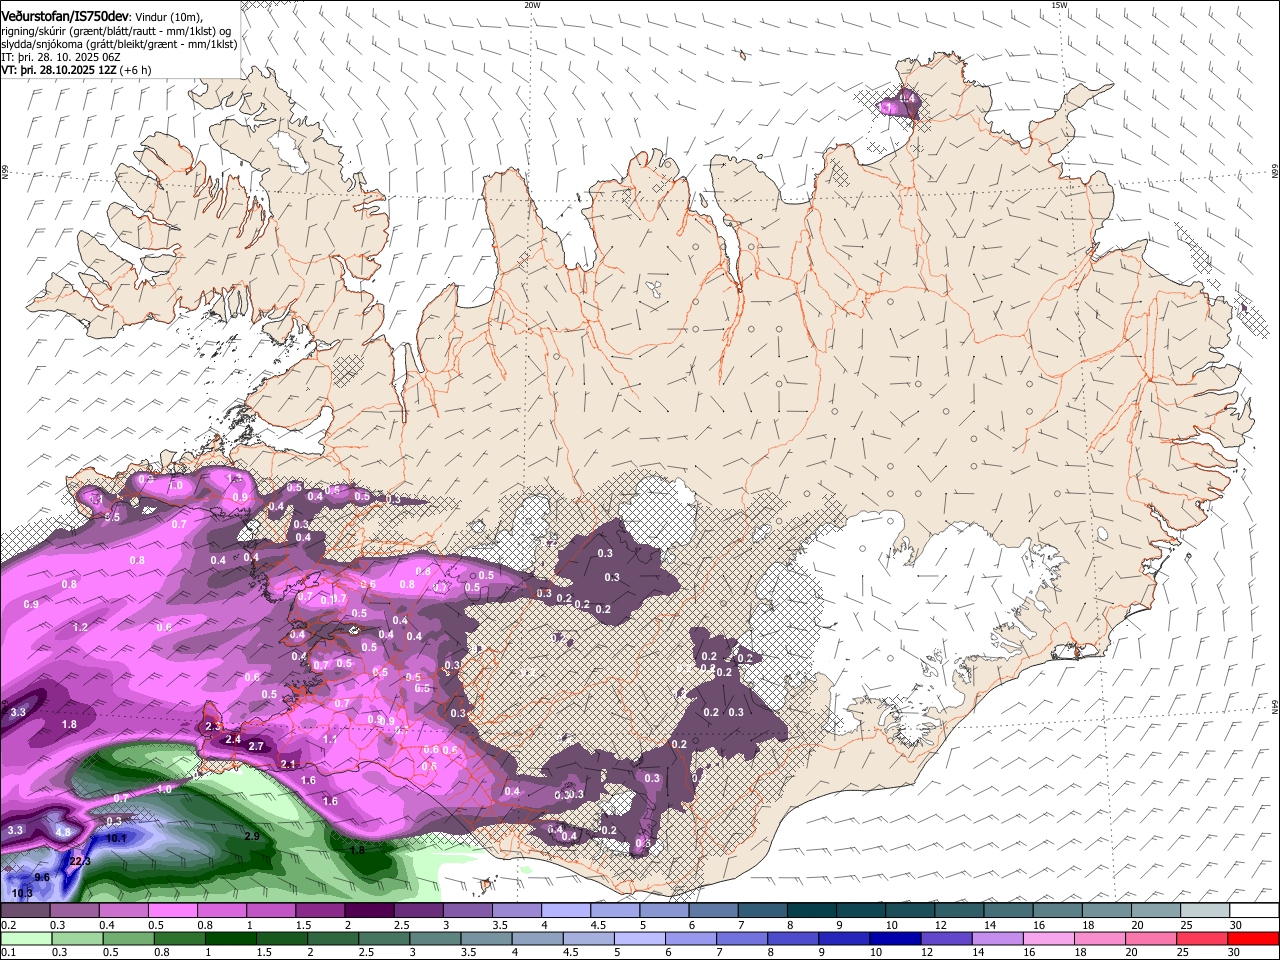Click the 15W longitude label
This screenshot has height=960, width=1280.
[x=1059, y=4]
